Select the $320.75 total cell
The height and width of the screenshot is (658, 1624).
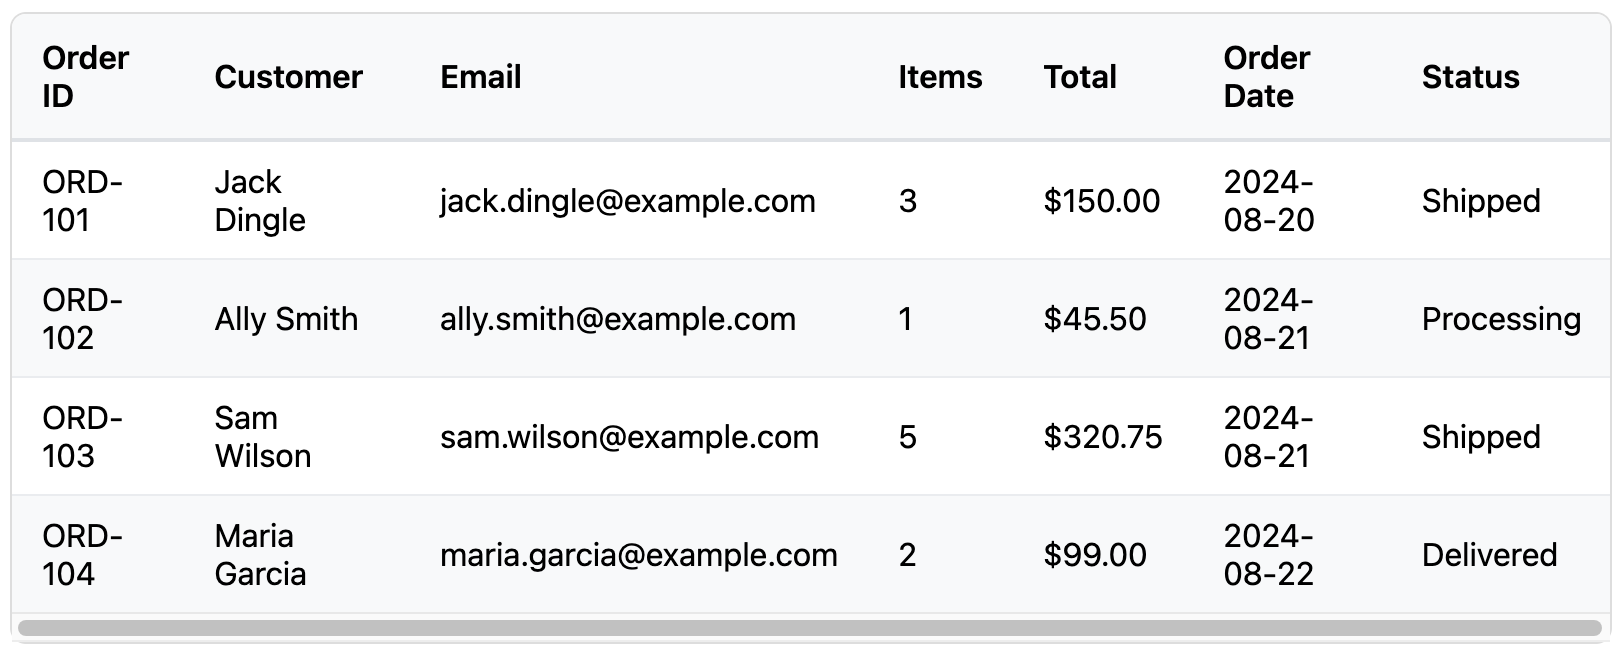[1103, 437]
